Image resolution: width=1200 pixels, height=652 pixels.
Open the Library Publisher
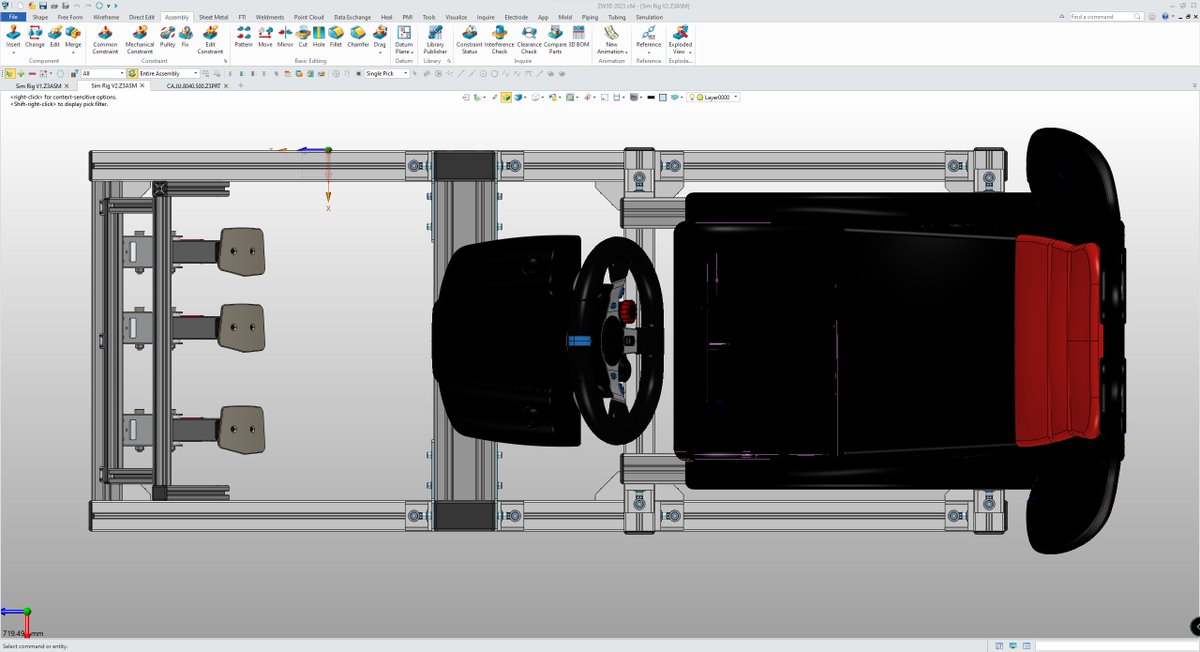coord(435,39)
